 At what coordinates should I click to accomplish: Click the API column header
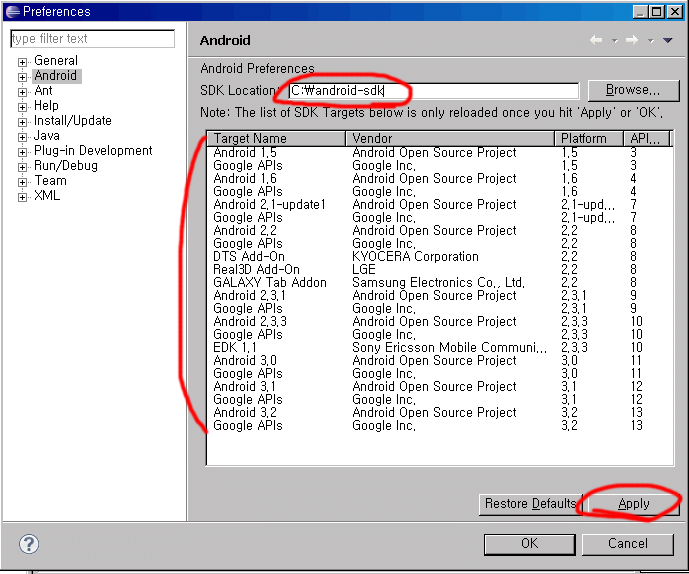click(x=647, y=138)
